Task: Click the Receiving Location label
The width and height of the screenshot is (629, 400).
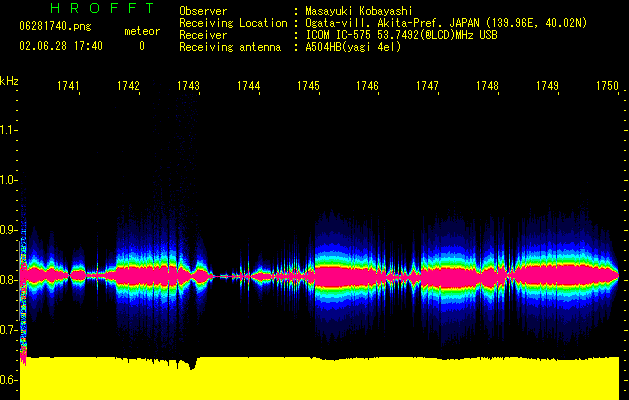Action: click(x=233, y=23)
